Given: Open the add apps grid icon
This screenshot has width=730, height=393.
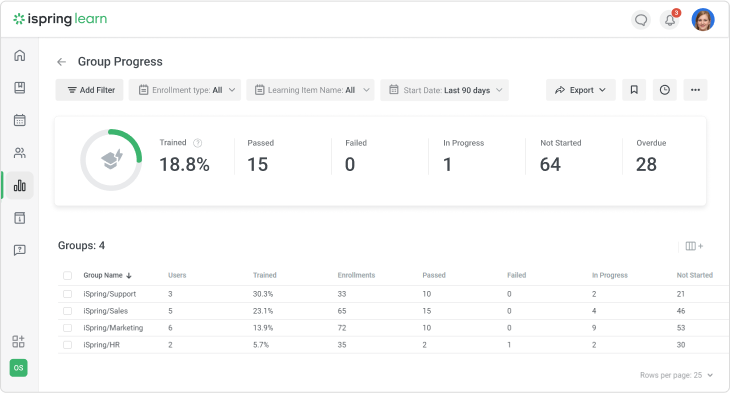Looking at the screenshot, I should (x=18, y=341).
